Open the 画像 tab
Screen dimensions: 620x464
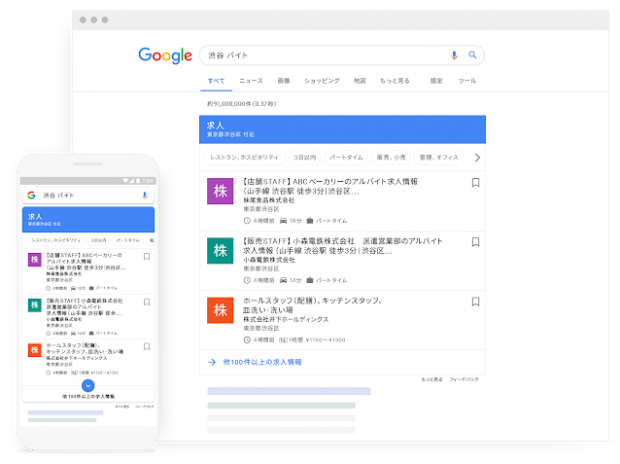284,81
